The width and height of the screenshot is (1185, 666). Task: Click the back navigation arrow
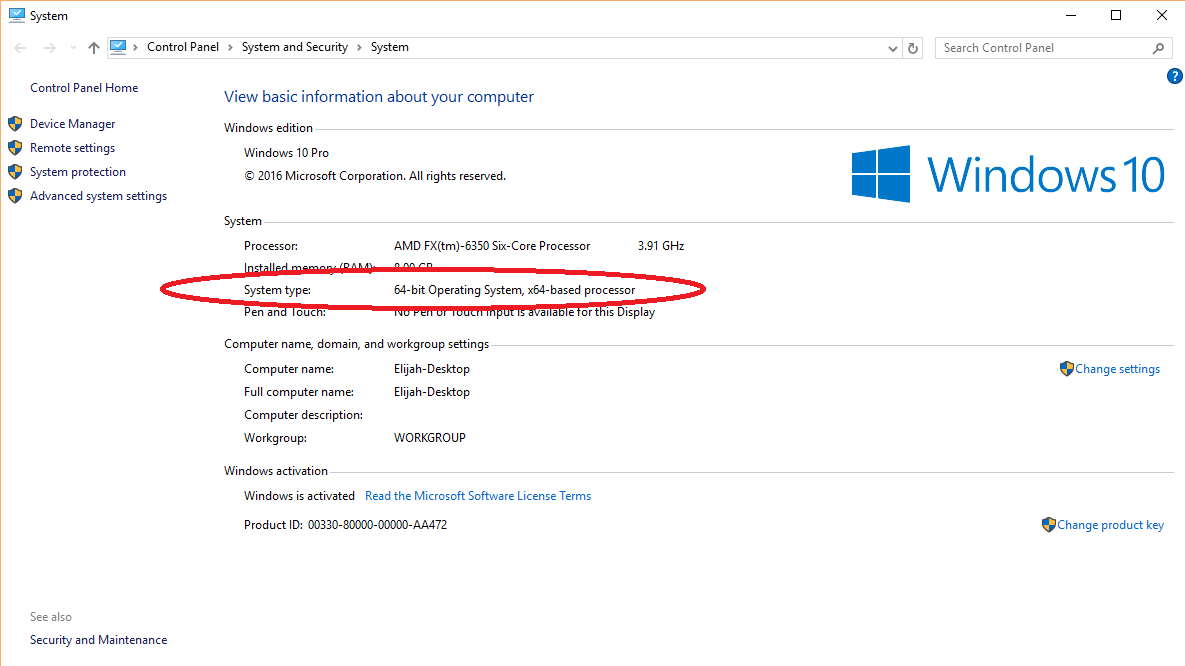(x=20, y=48)
